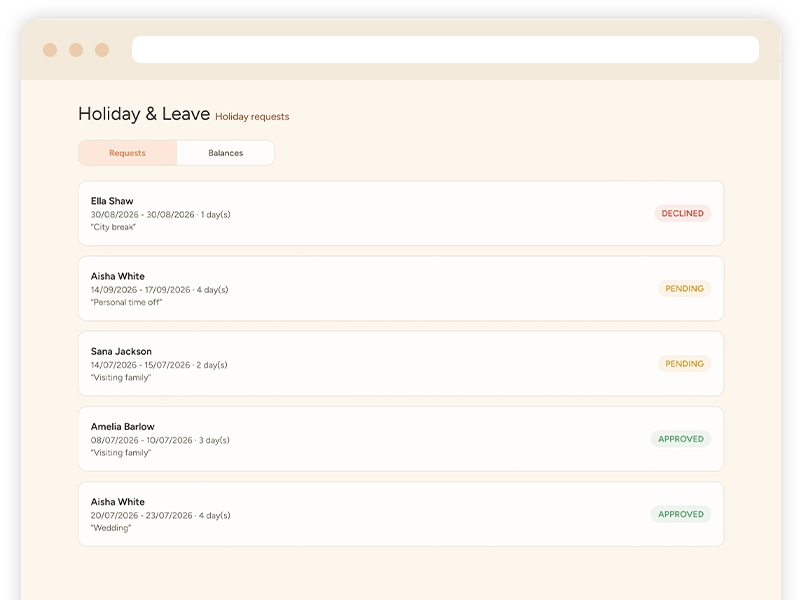Click the date range 08/07/2026 - 10/07/2026

pyautogui.click(x=141, y=440)
